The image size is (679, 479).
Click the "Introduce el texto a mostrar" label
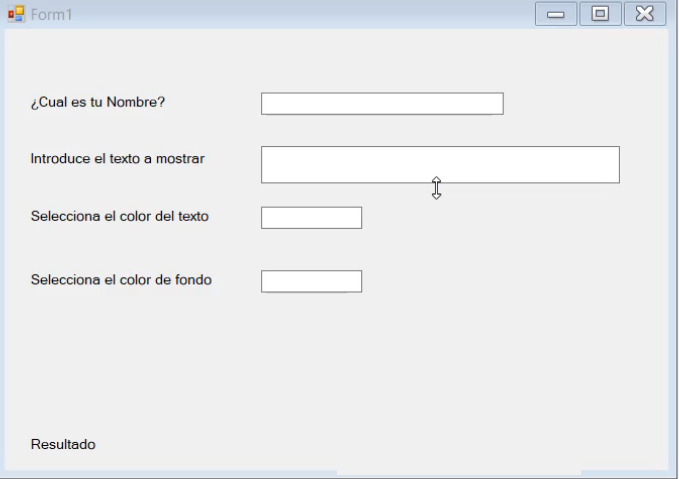pyautogui.click(x=118, y=158)
